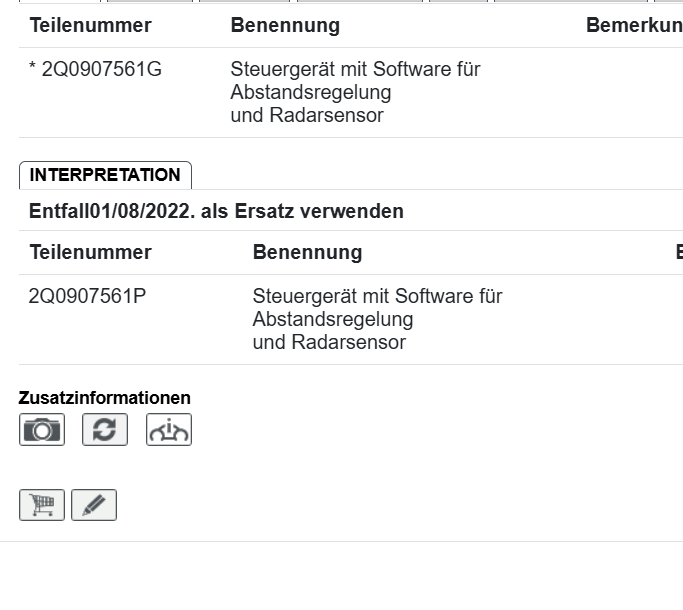Click 'Abstandsregelung' in the first part description

(311, 92)
